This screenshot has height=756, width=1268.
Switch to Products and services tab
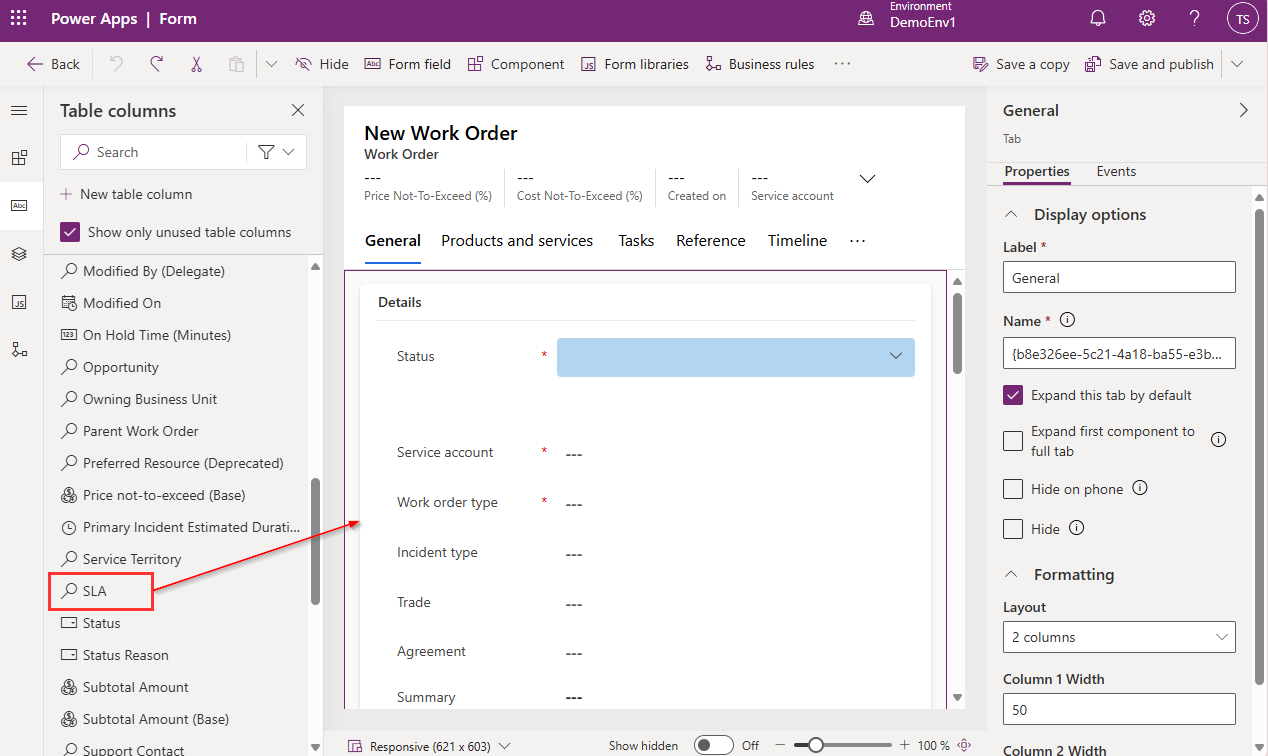(x=517, y=240)
